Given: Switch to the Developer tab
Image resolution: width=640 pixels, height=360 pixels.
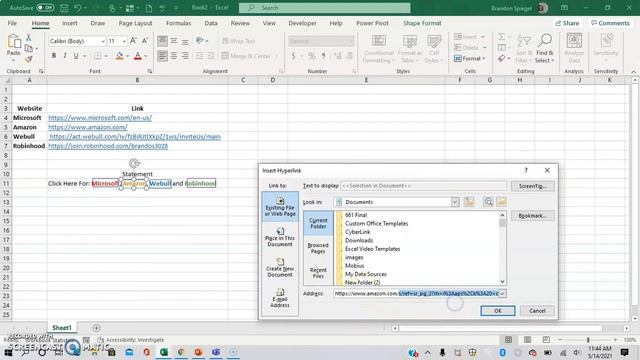Looking at the screenshot, I should pos(302,23).
